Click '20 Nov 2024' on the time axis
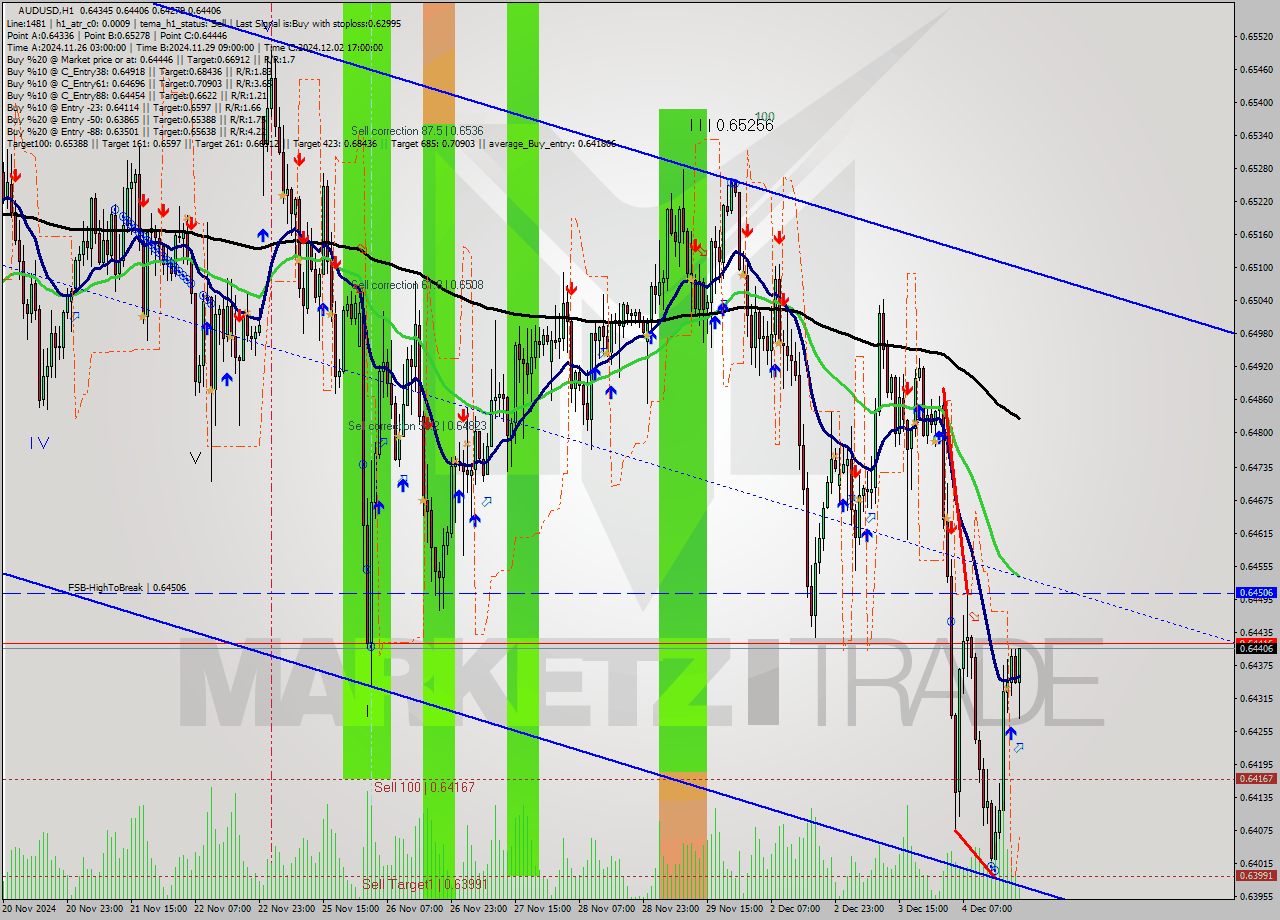Viewport: 1280px width, 920px height. coord(30,909)
